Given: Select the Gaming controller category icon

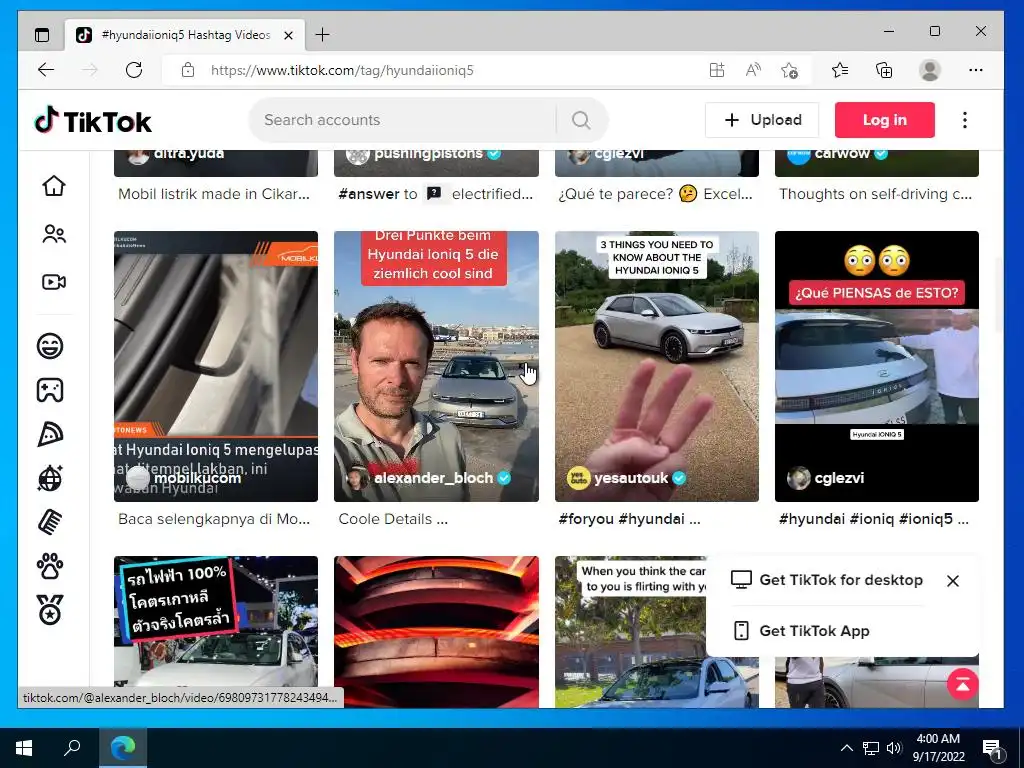Looking at the screenshot, I should pos(50,390).
